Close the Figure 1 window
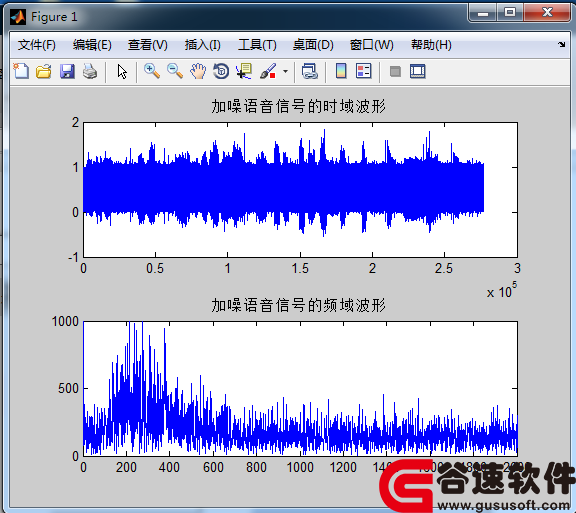Image resolution: width=576 pixels, height=513 pixels. coord(547,13)
